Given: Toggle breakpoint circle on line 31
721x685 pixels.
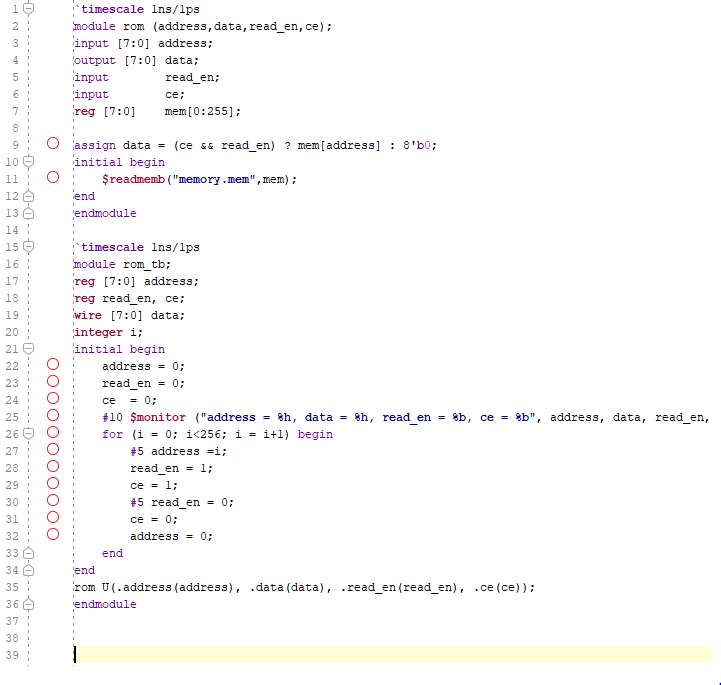Looking at the screenshot, I should [x=53, y=518].
